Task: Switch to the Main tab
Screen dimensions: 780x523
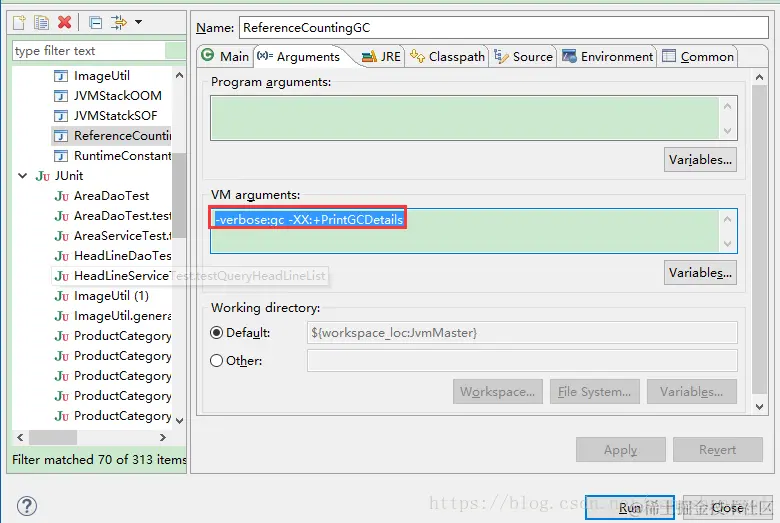Action: tap(225, 56)
